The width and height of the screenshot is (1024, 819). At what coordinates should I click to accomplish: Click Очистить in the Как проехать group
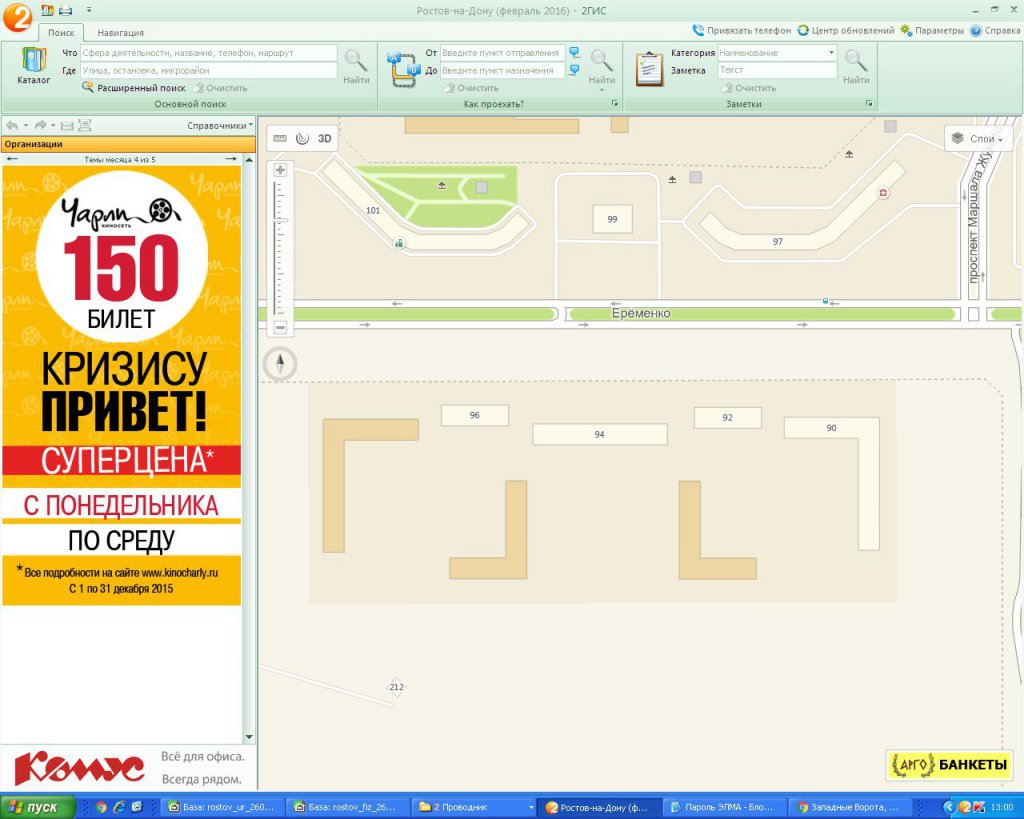click(x=472, y=88)
